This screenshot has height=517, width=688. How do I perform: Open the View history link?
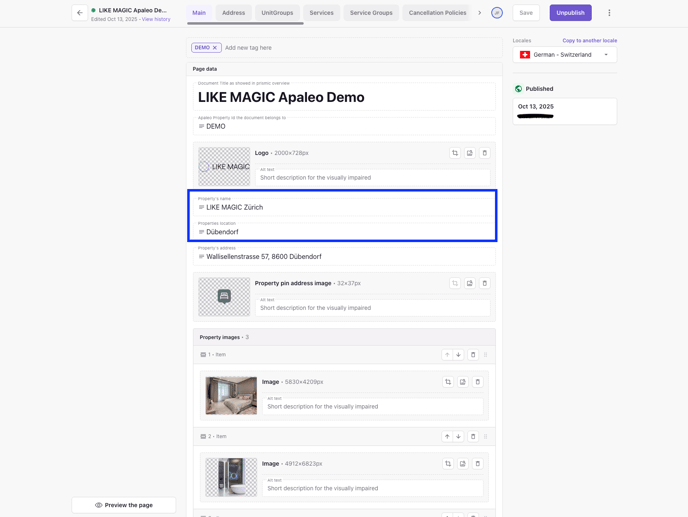(x=156, y=19)
